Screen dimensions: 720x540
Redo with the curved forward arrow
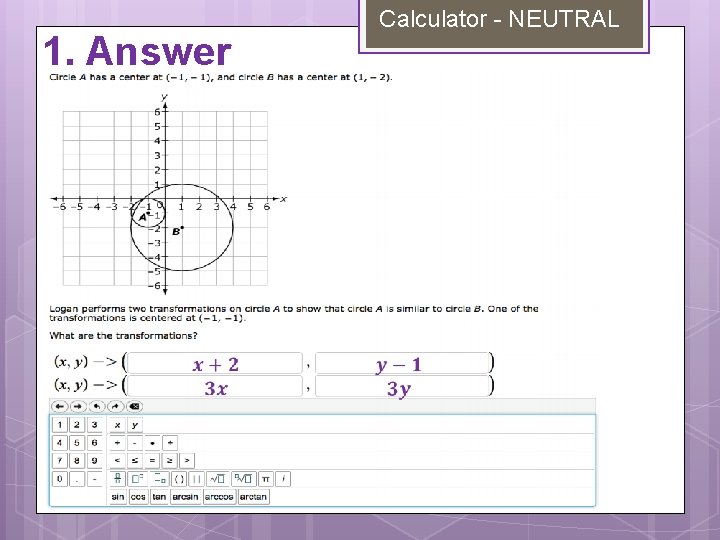tap(115, 406)
